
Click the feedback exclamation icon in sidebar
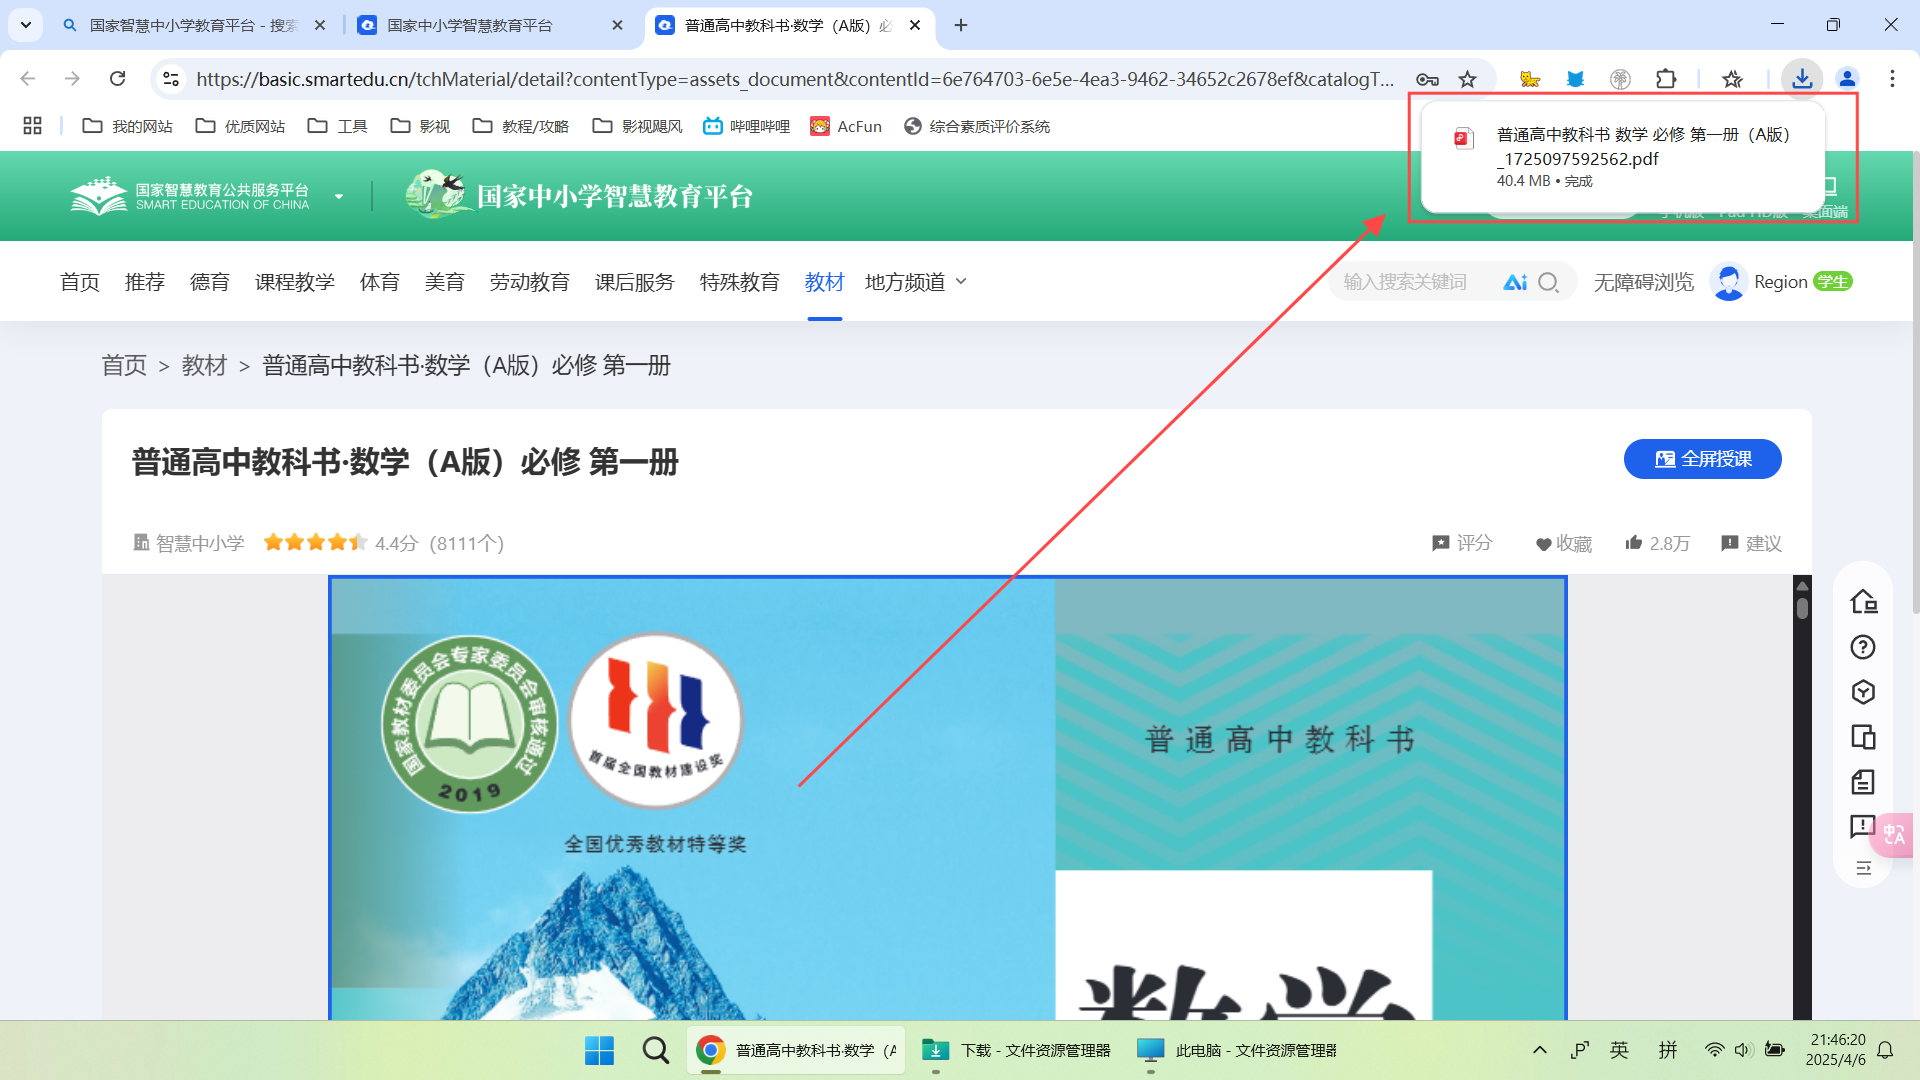click(1863, 826)
